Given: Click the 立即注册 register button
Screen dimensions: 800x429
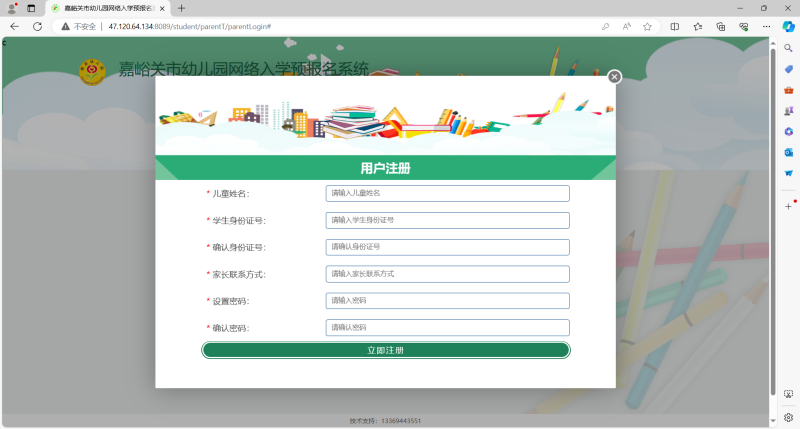Looking at the screenshot, I should 386,350.
